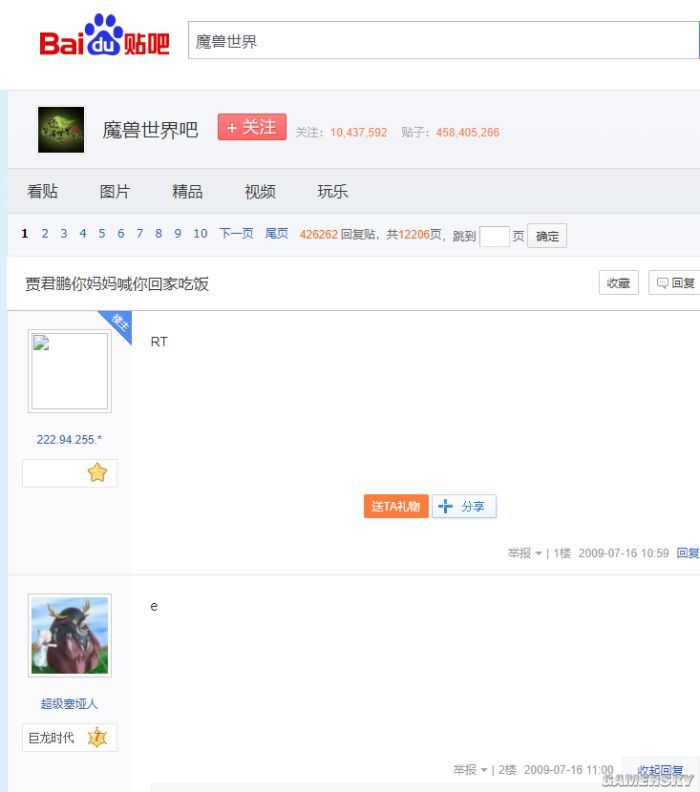The height and width of the screenshot is (792, 700).
Task: Click the broken avatar image of first poster
Action: click(70, 371)
